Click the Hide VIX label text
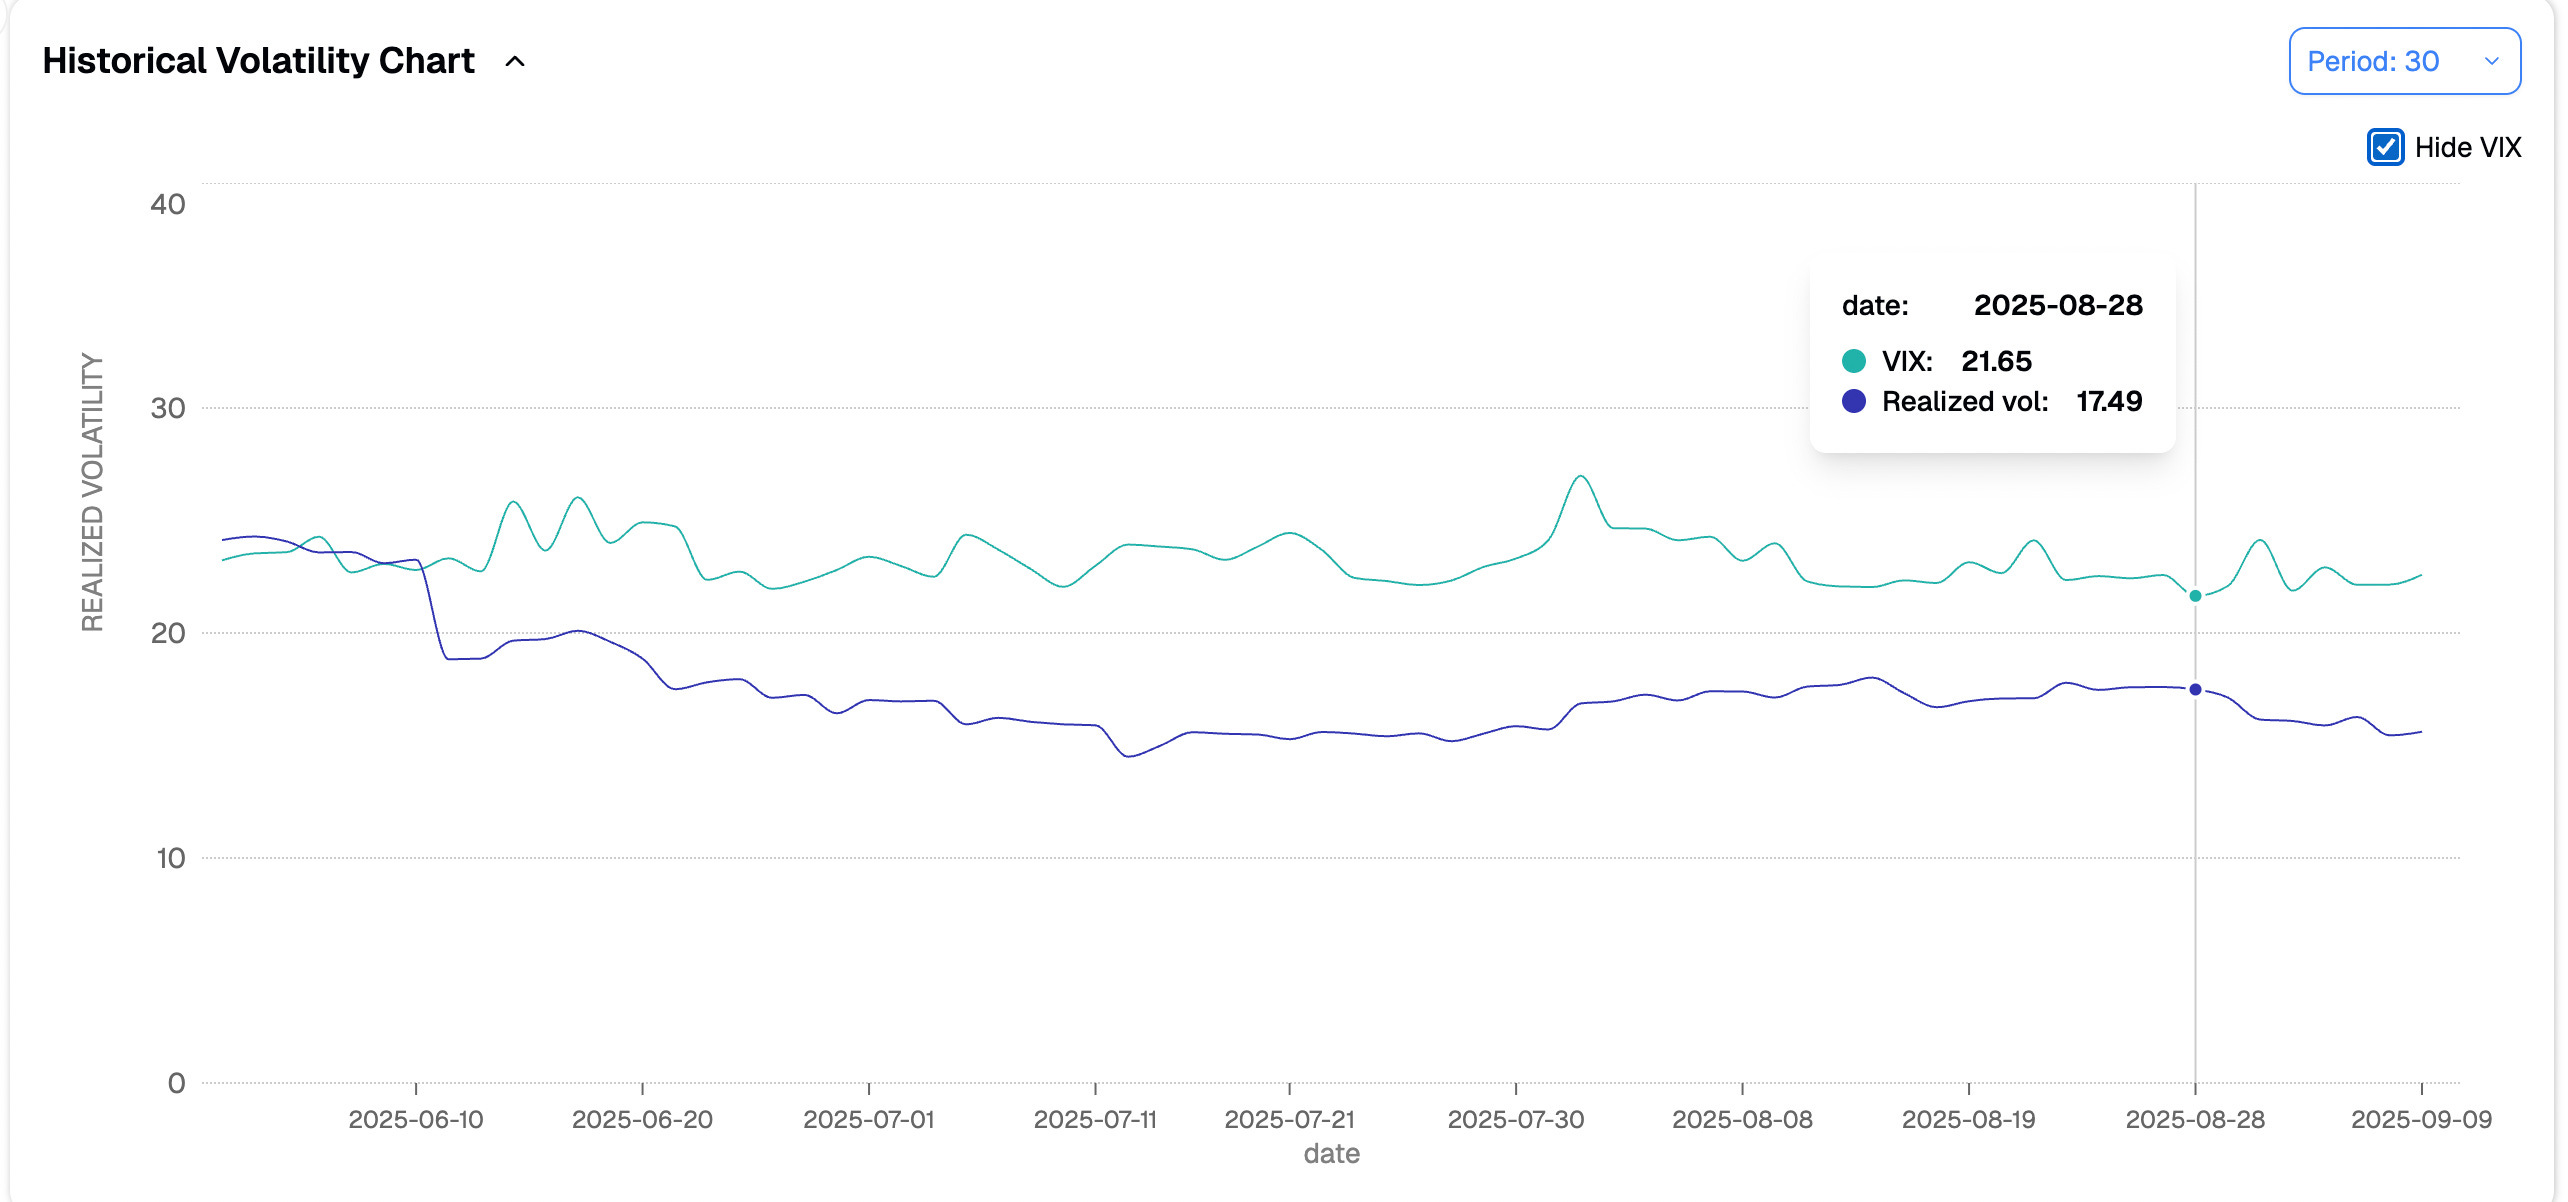Image resolution: width=2568 pixels, height=1202 pixels. click(x=2467, y=148)
